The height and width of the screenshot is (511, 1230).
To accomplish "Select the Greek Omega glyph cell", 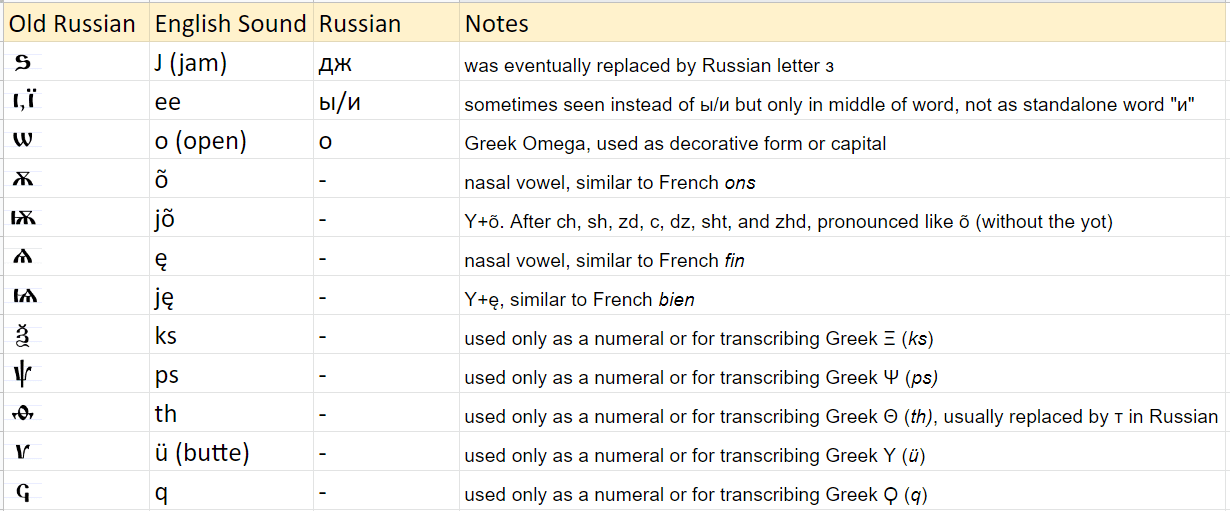I will [x=22, y=141].
